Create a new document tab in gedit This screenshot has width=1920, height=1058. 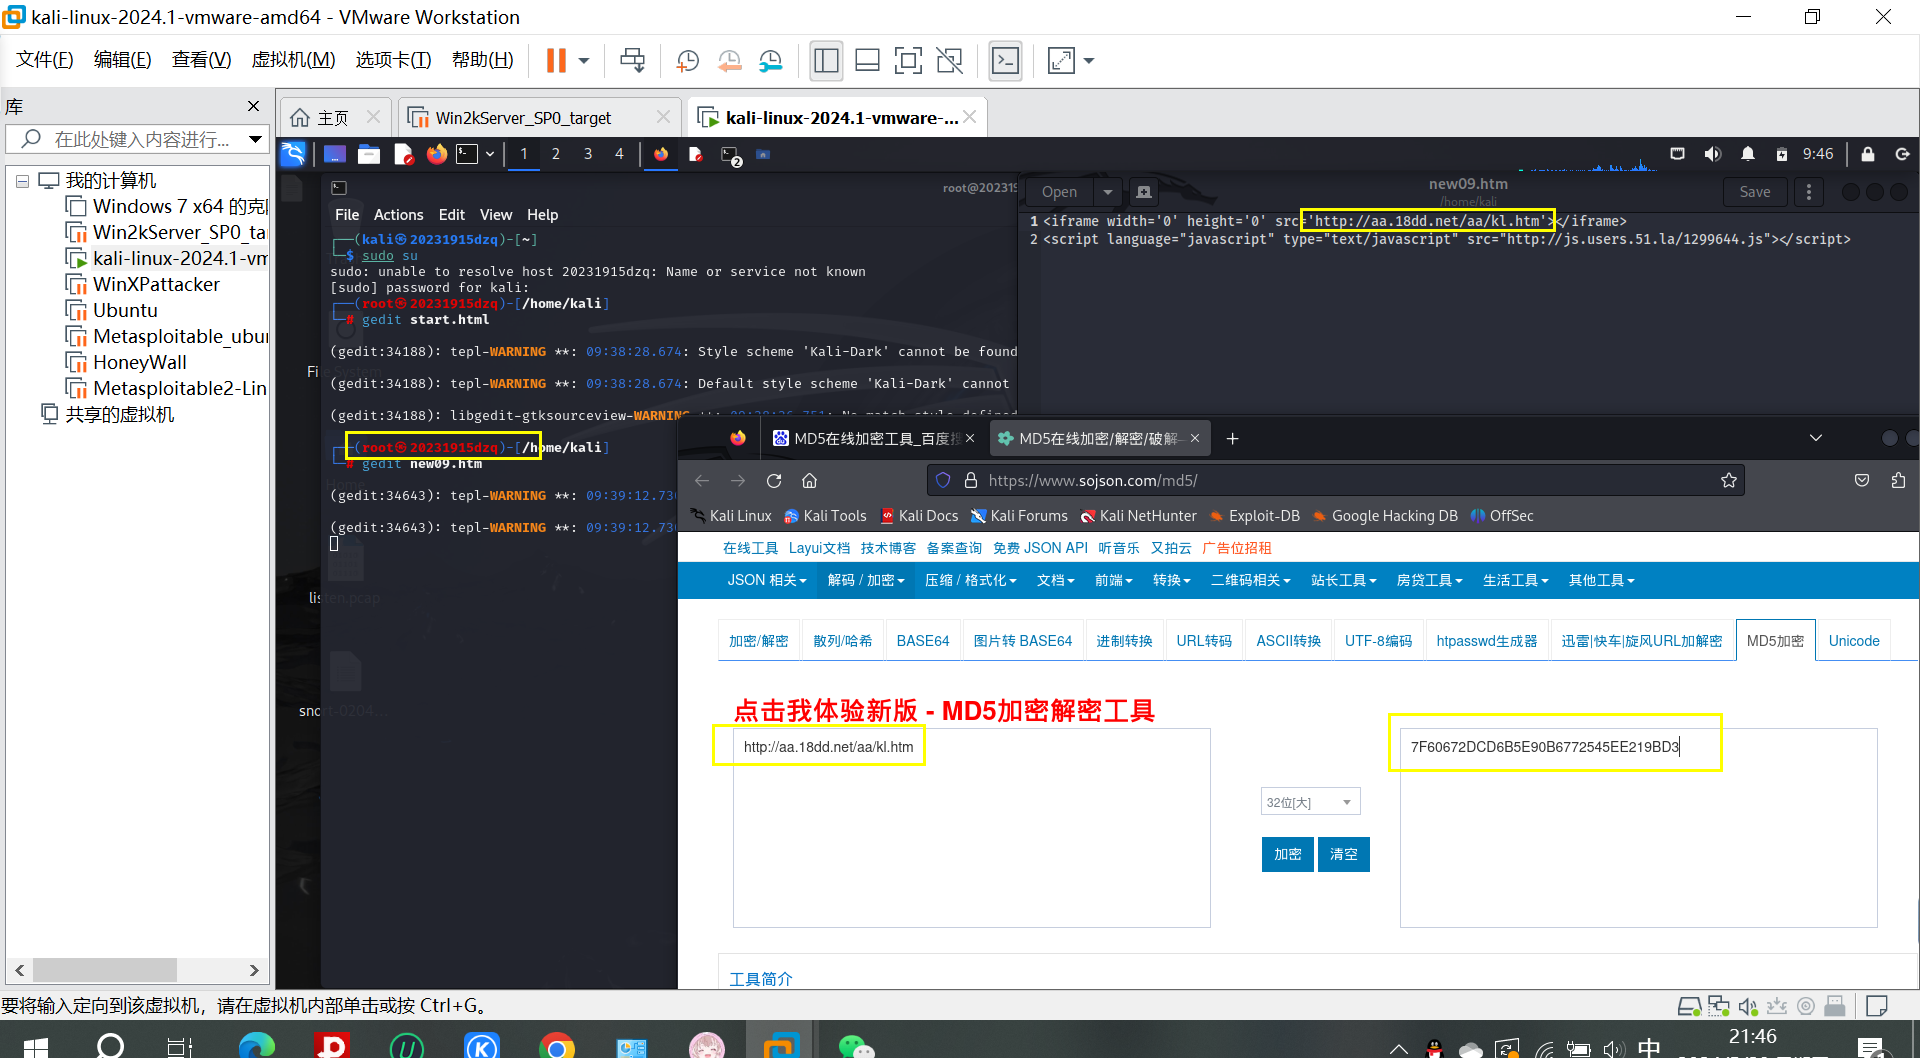click(1144, 192)
